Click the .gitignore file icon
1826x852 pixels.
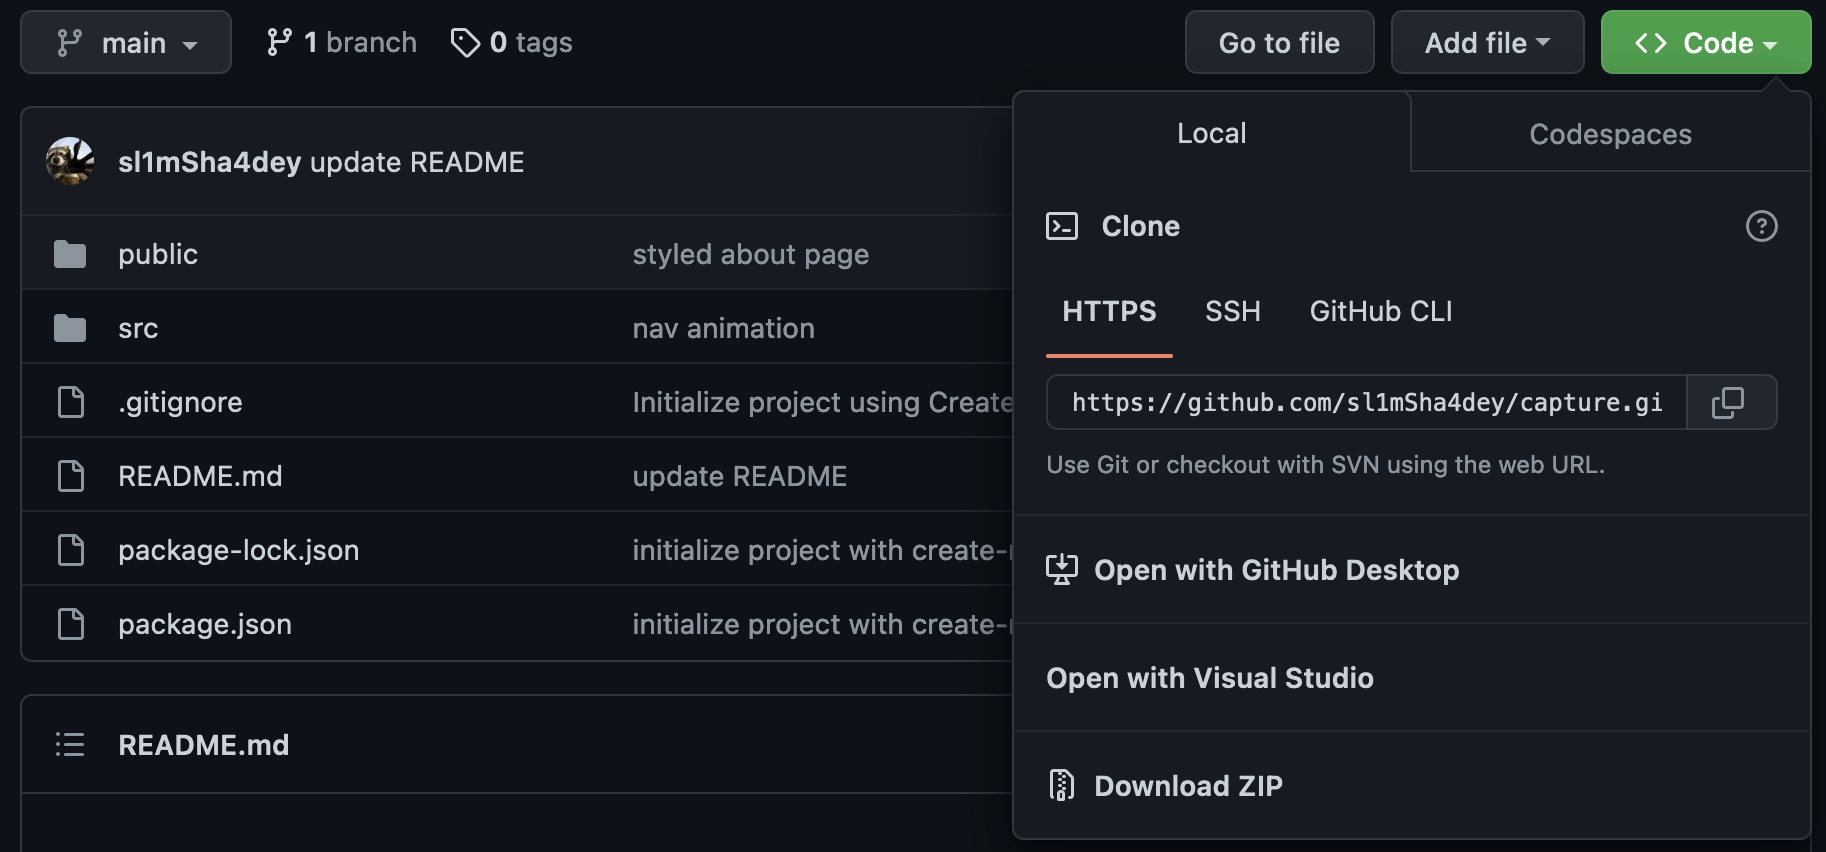click(x=71, y=402)
